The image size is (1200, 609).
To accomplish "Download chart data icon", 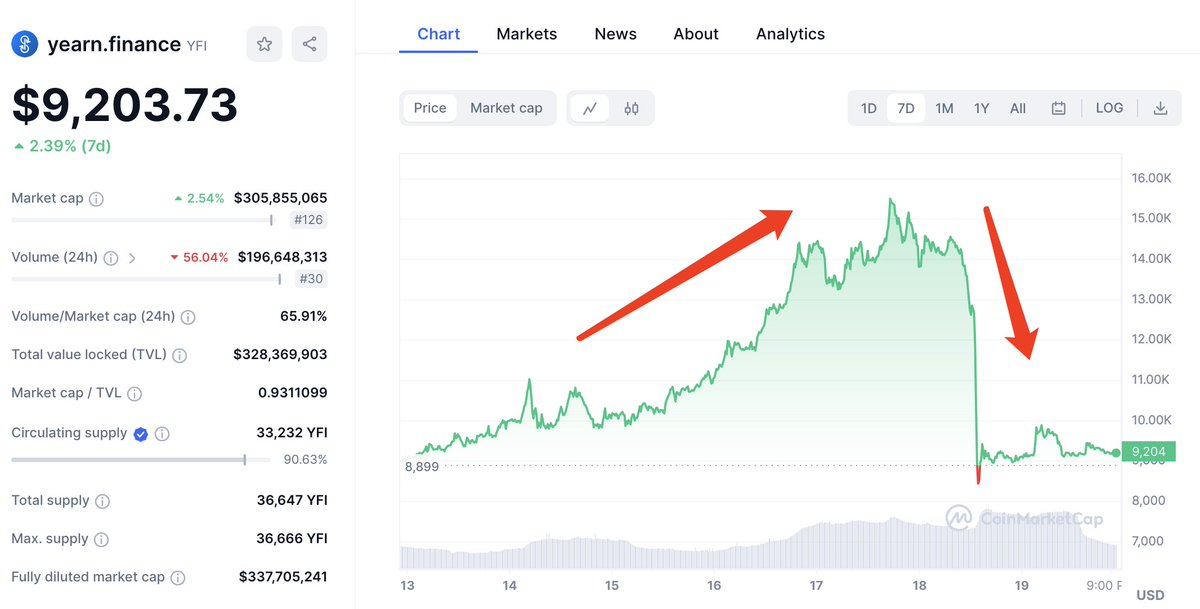I will [1160, 108].
